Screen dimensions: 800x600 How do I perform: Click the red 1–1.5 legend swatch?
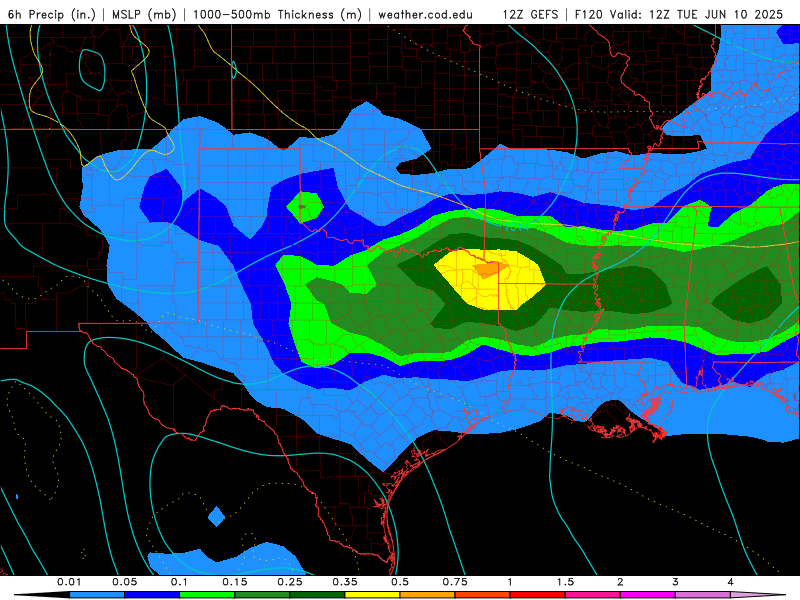point(538,595)
